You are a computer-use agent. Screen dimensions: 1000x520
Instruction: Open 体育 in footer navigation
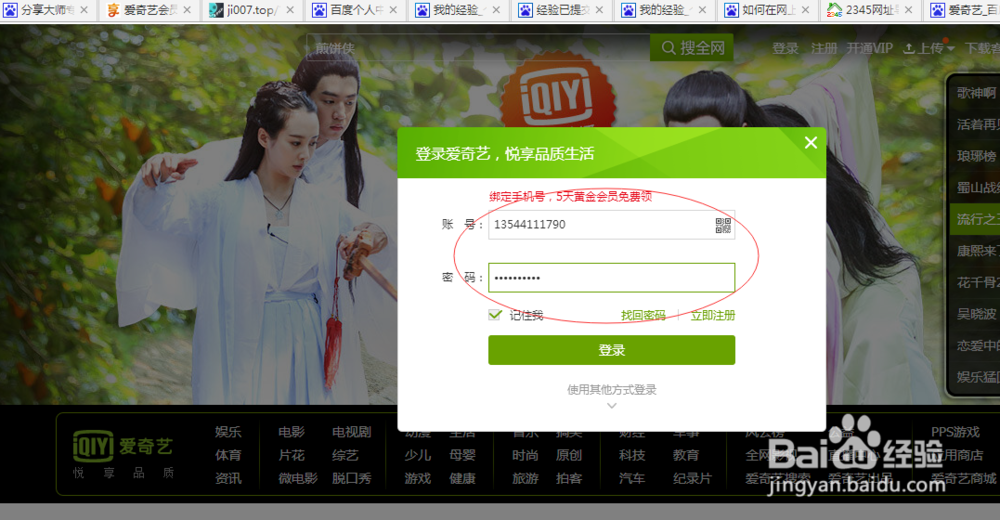click(x=228, y=455)
